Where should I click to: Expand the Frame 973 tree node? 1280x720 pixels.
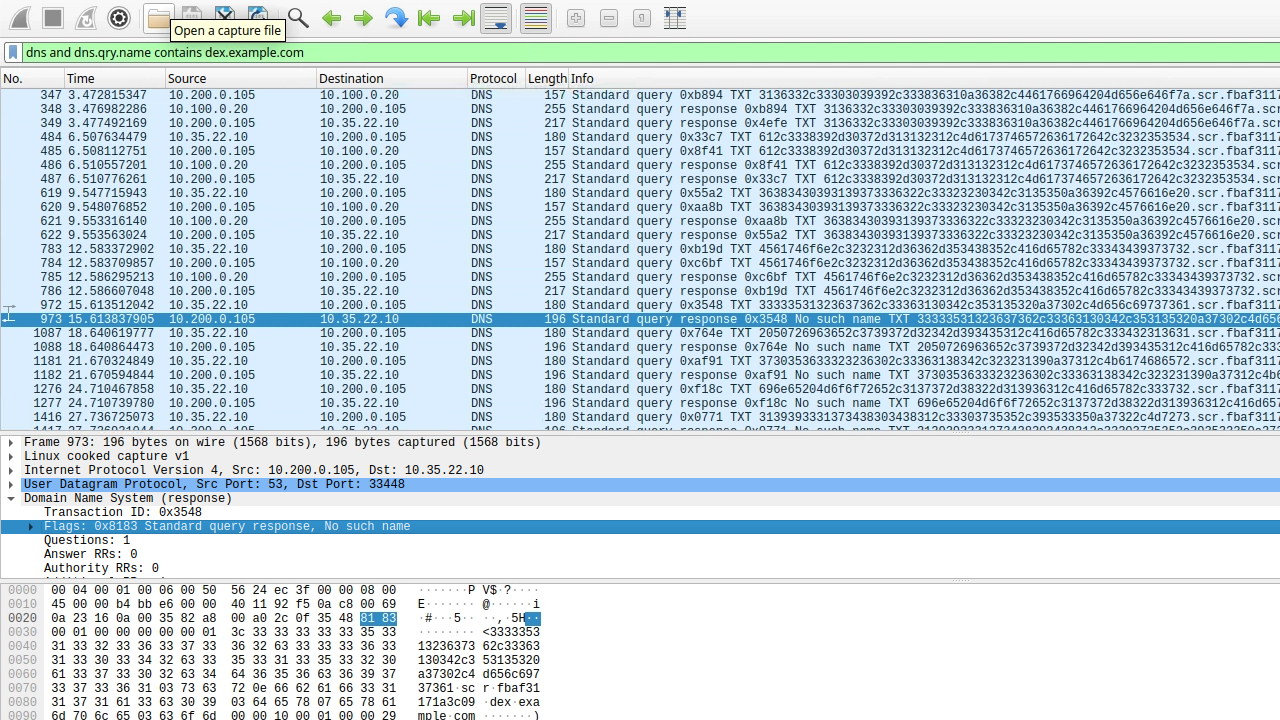point(11,442)
